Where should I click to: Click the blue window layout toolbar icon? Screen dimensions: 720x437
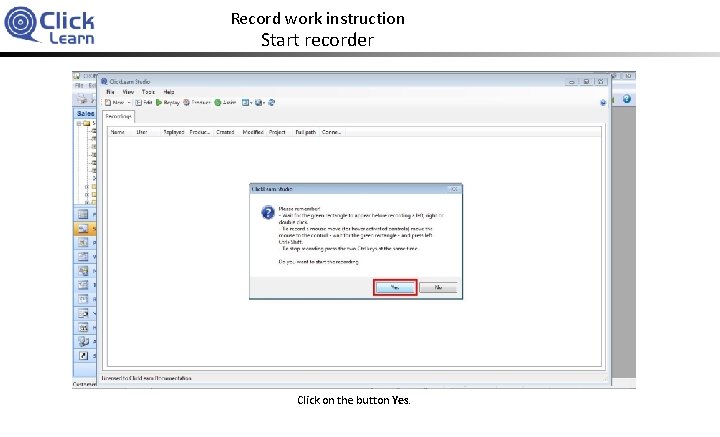[x=246, y=102]
